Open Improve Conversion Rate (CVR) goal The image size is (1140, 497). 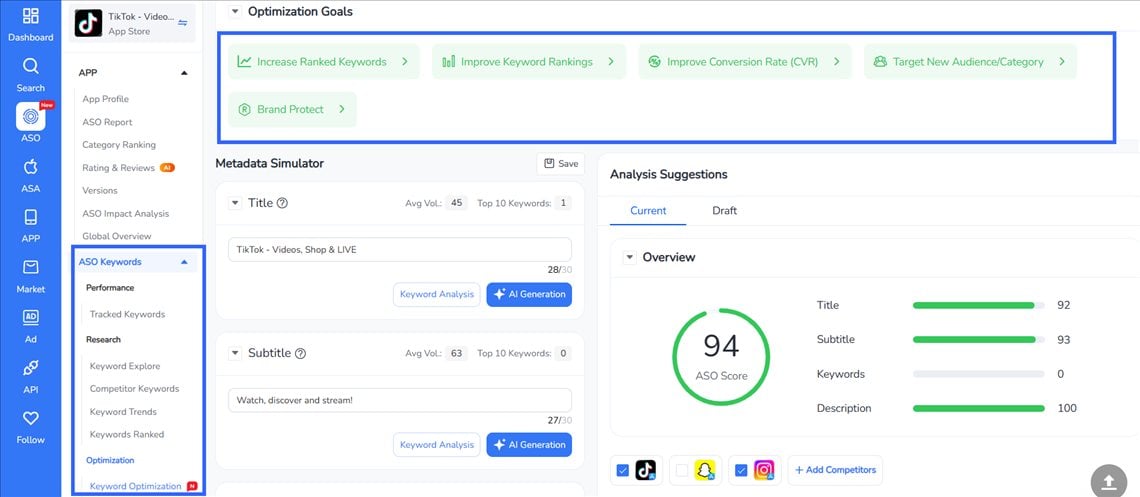click(744, 62)
